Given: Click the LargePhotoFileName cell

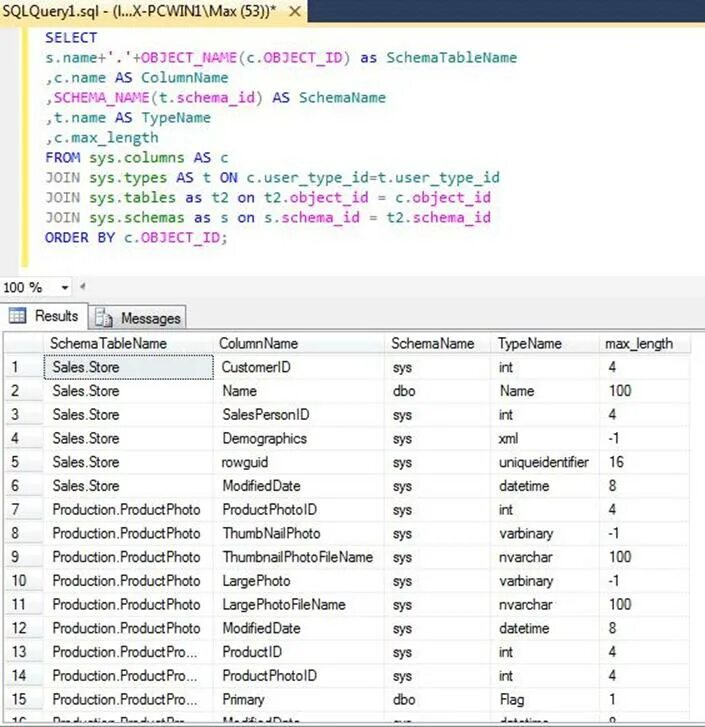Looking at the screenshot, I should pyautogui.click(x=299, y=605).
